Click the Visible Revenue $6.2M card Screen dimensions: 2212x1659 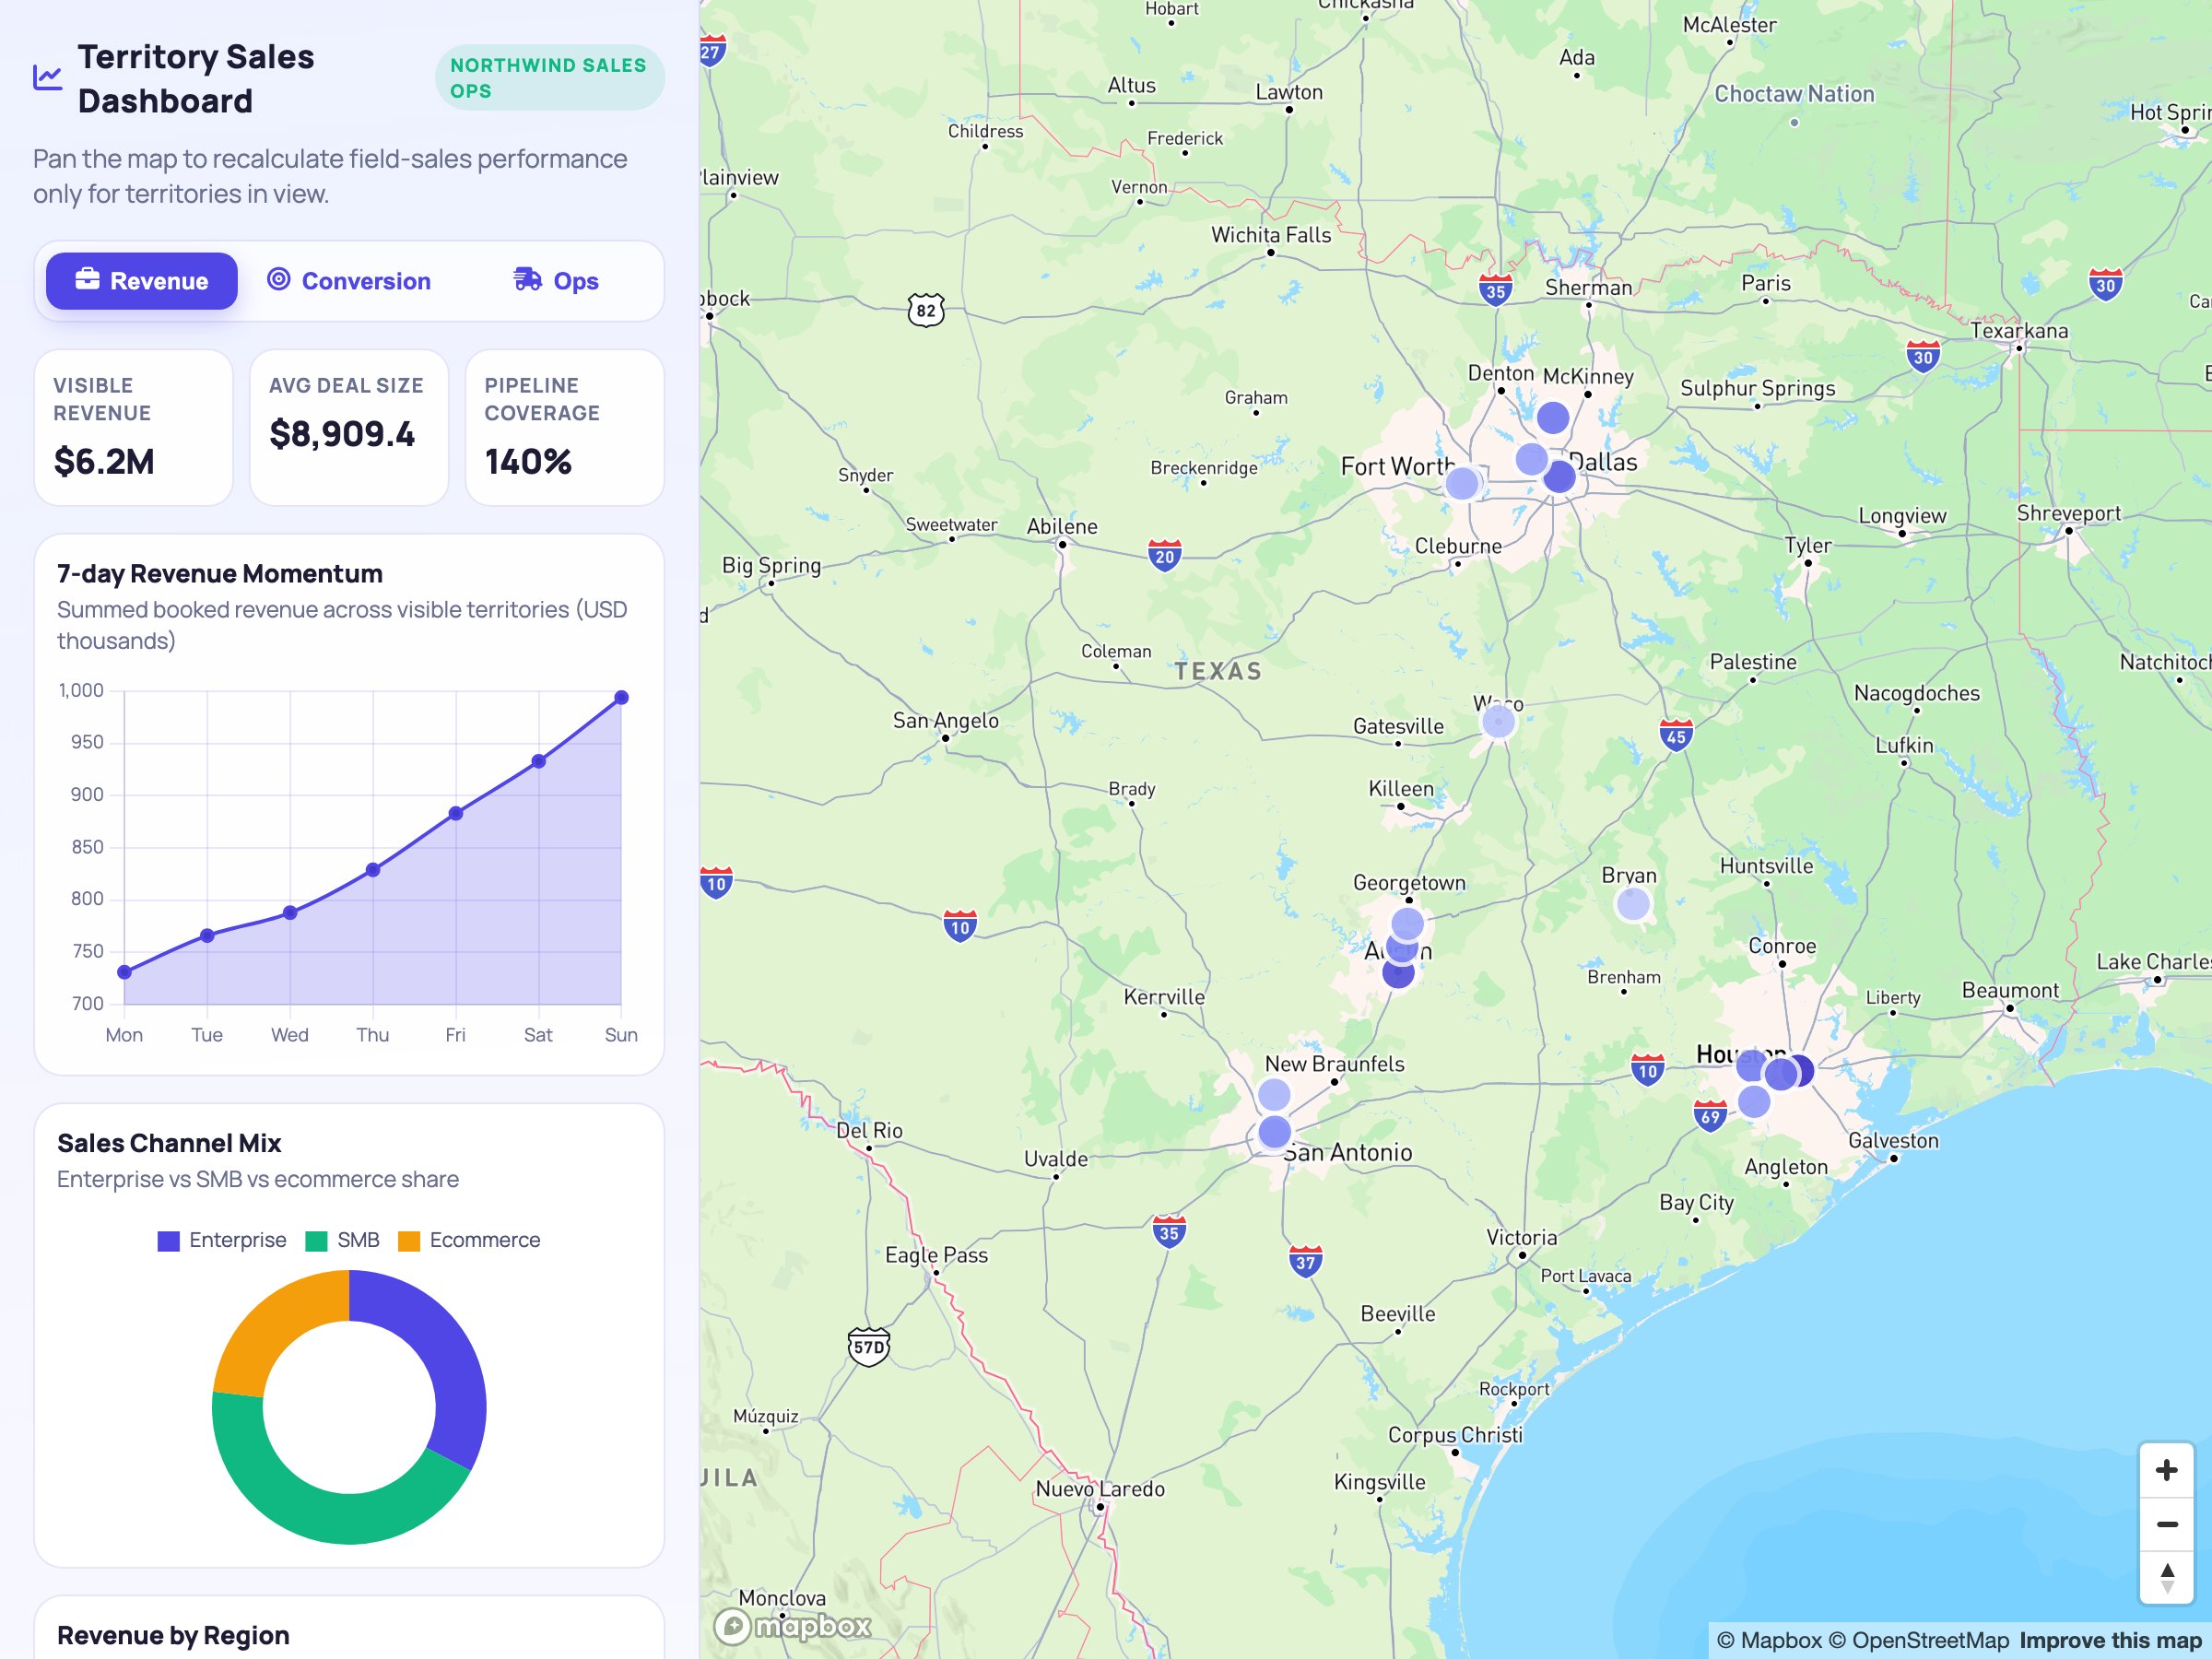pyautogui.click(x=134, y=427)
